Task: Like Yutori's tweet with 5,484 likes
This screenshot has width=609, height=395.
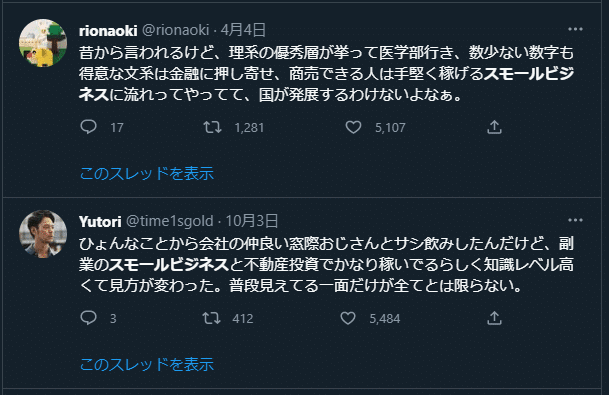Action: [348, 318]
